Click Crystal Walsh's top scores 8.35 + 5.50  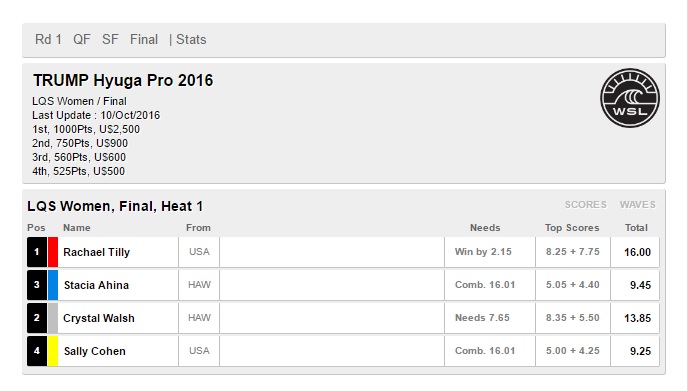tap(573, 318)
